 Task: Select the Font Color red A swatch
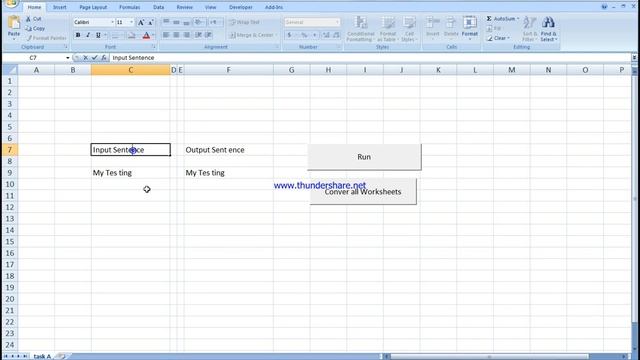[x=146, y=36]
